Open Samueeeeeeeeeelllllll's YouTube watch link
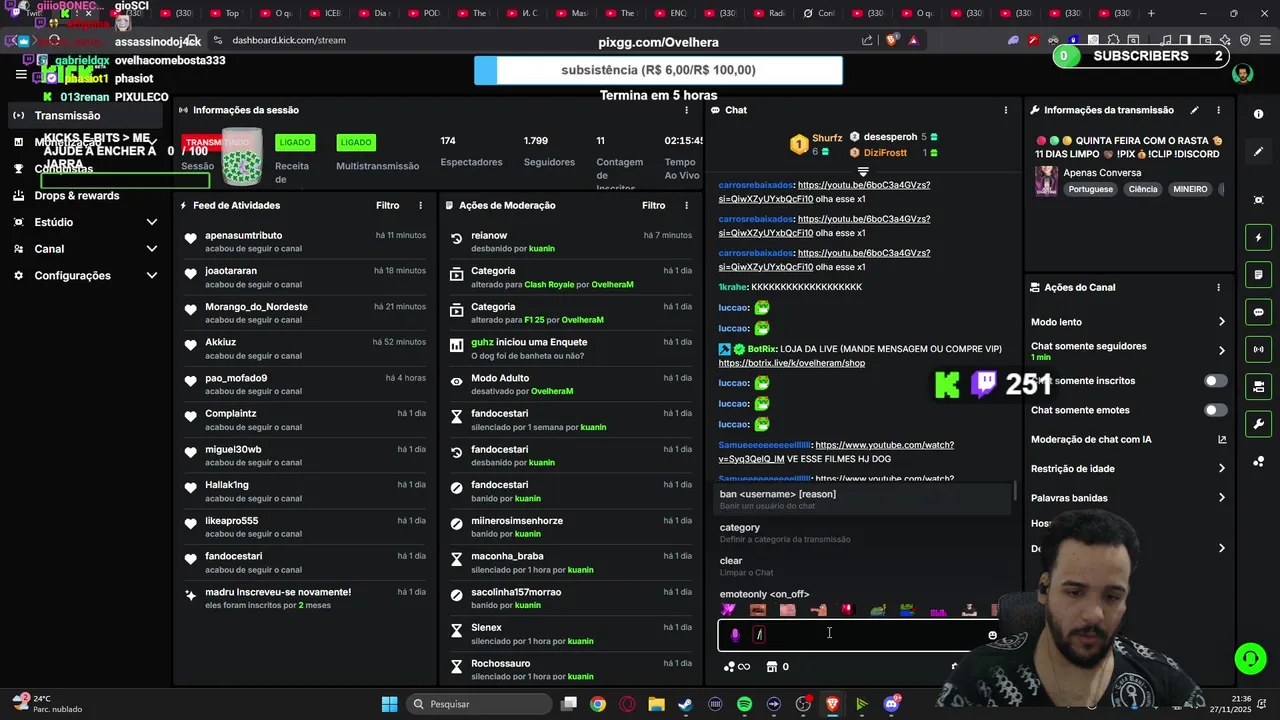This screenshot has height=720, width=1280. click(x=836, y=451)
